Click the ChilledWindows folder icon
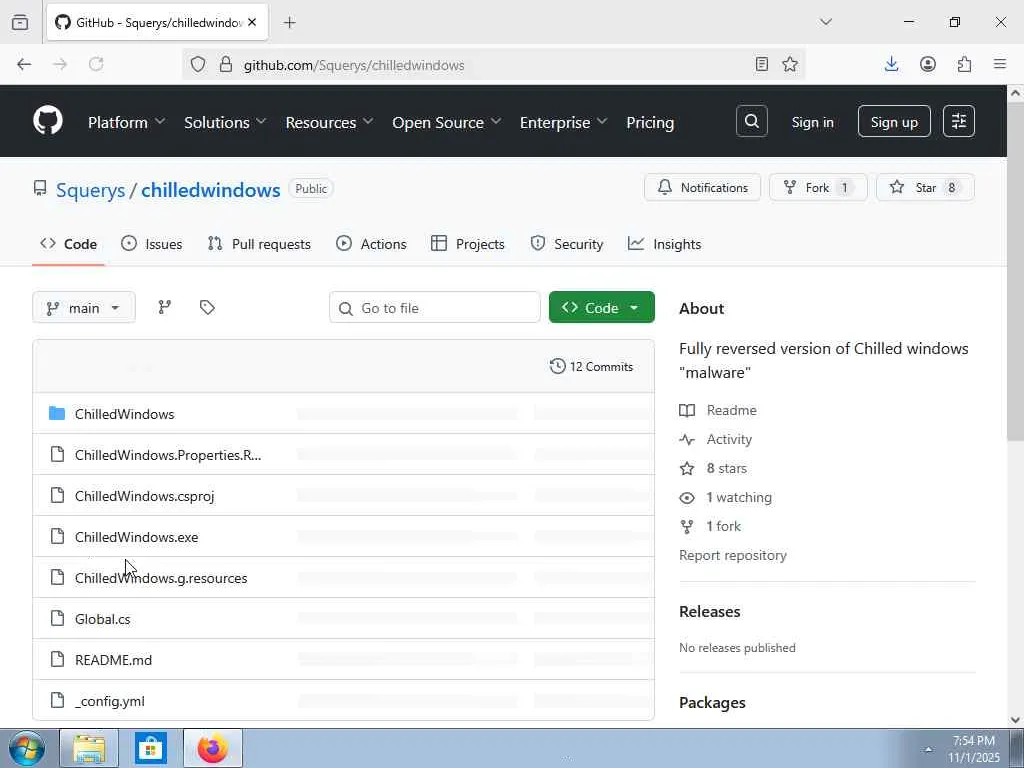1024x768 pixels. point(57,413)
